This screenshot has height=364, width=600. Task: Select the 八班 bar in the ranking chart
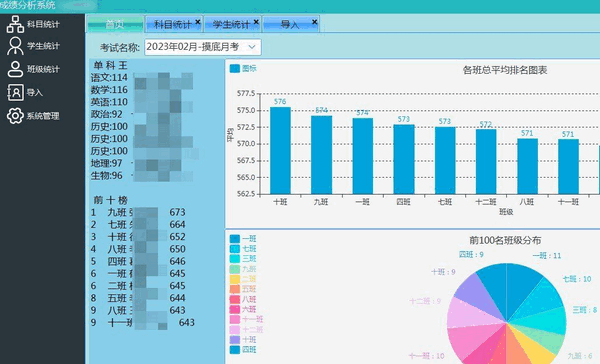527,166
